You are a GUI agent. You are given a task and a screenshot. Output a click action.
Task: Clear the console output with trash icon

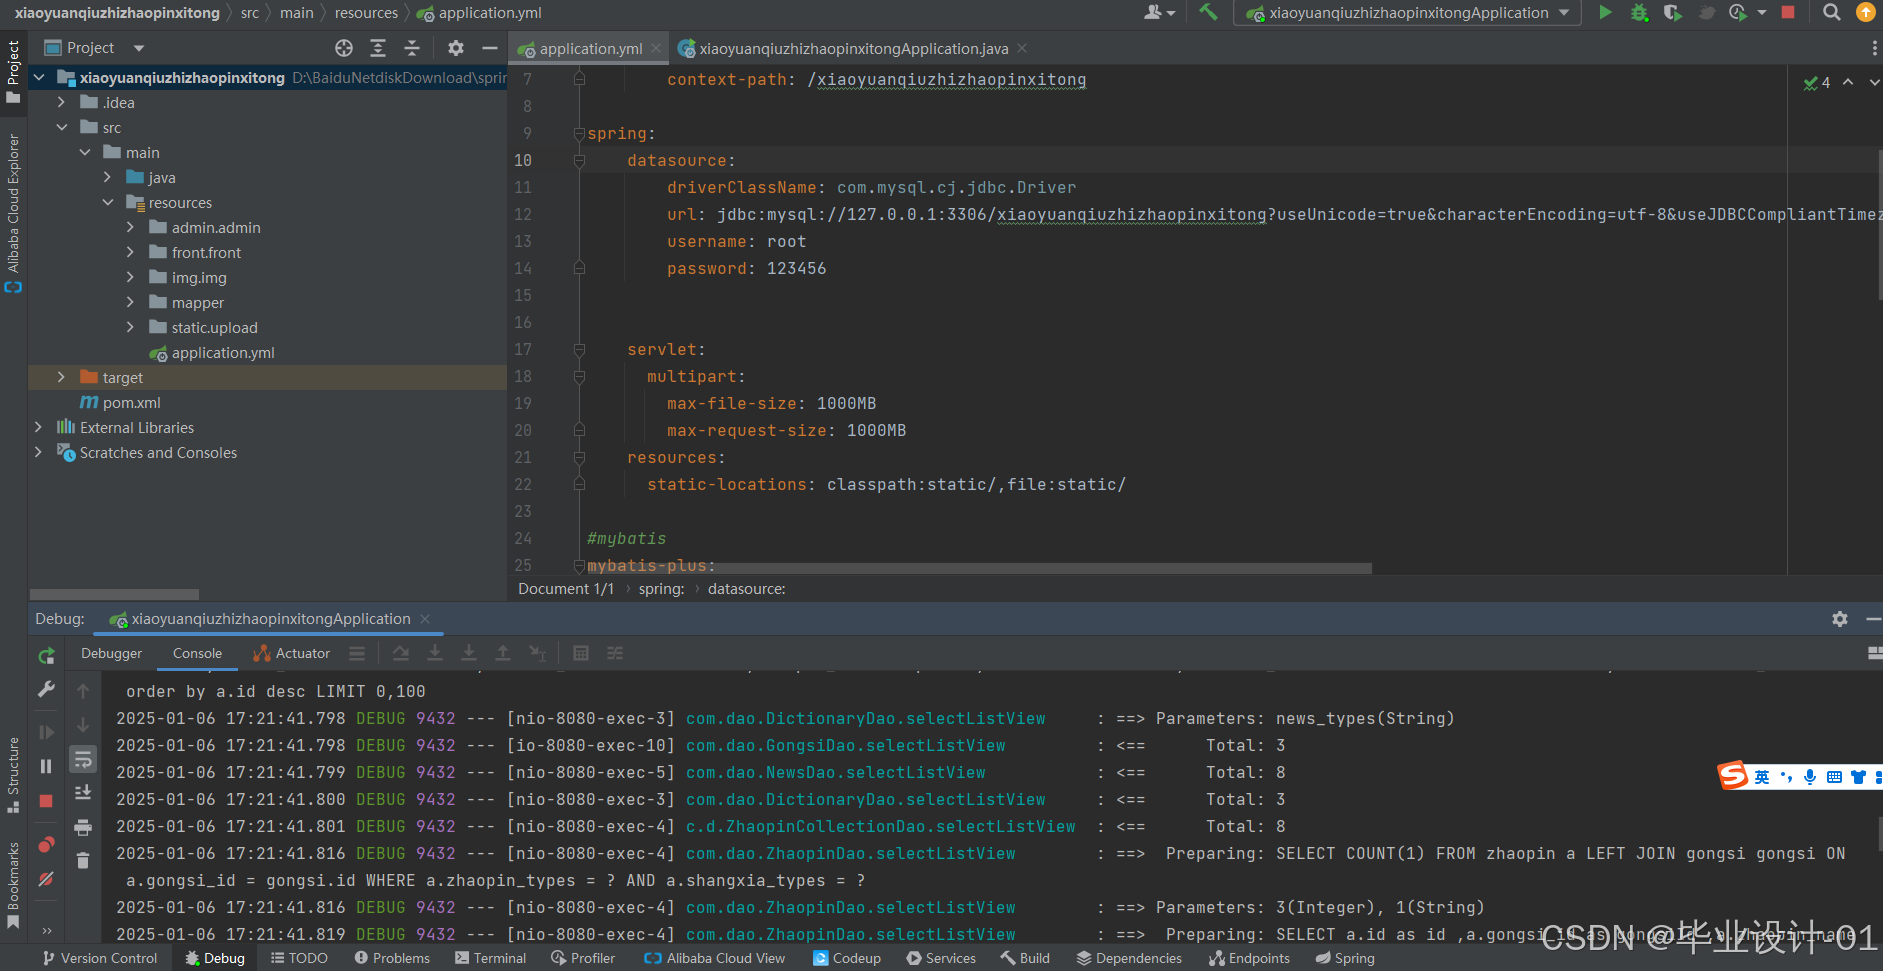click(x=83, y=859)
